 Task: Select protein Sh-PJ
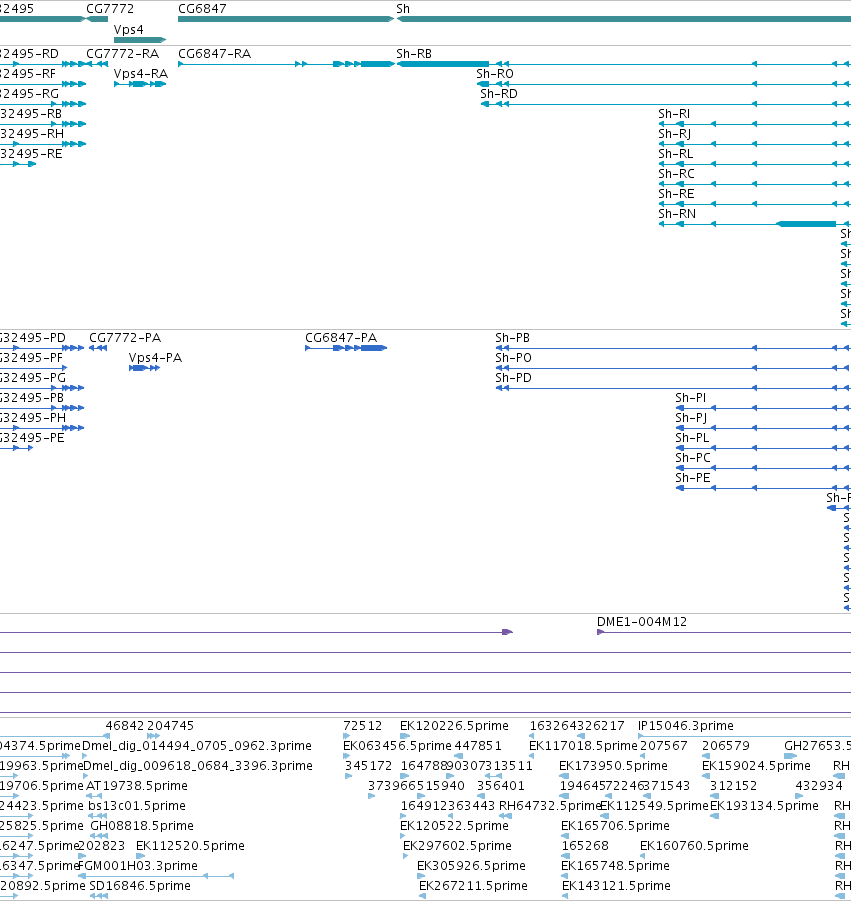click(691, 418)
